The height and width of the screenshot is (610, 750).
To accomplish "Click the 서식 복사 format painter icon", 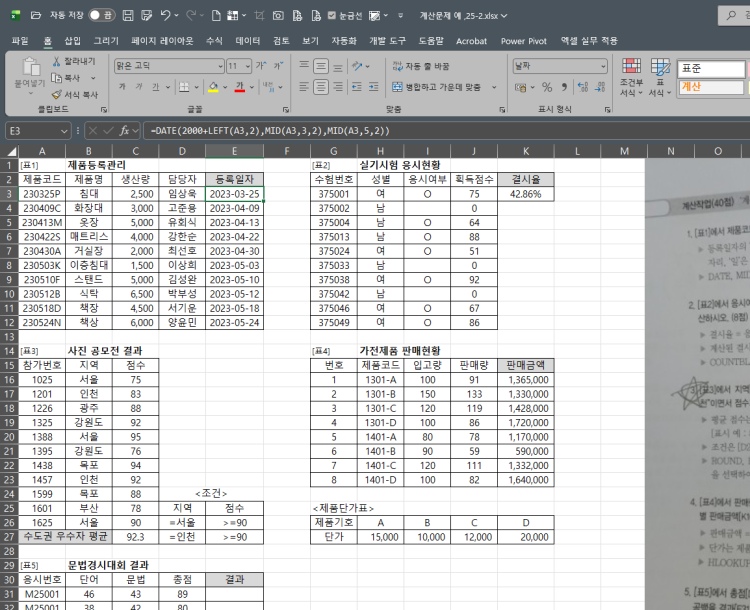I will pos(56,94).
